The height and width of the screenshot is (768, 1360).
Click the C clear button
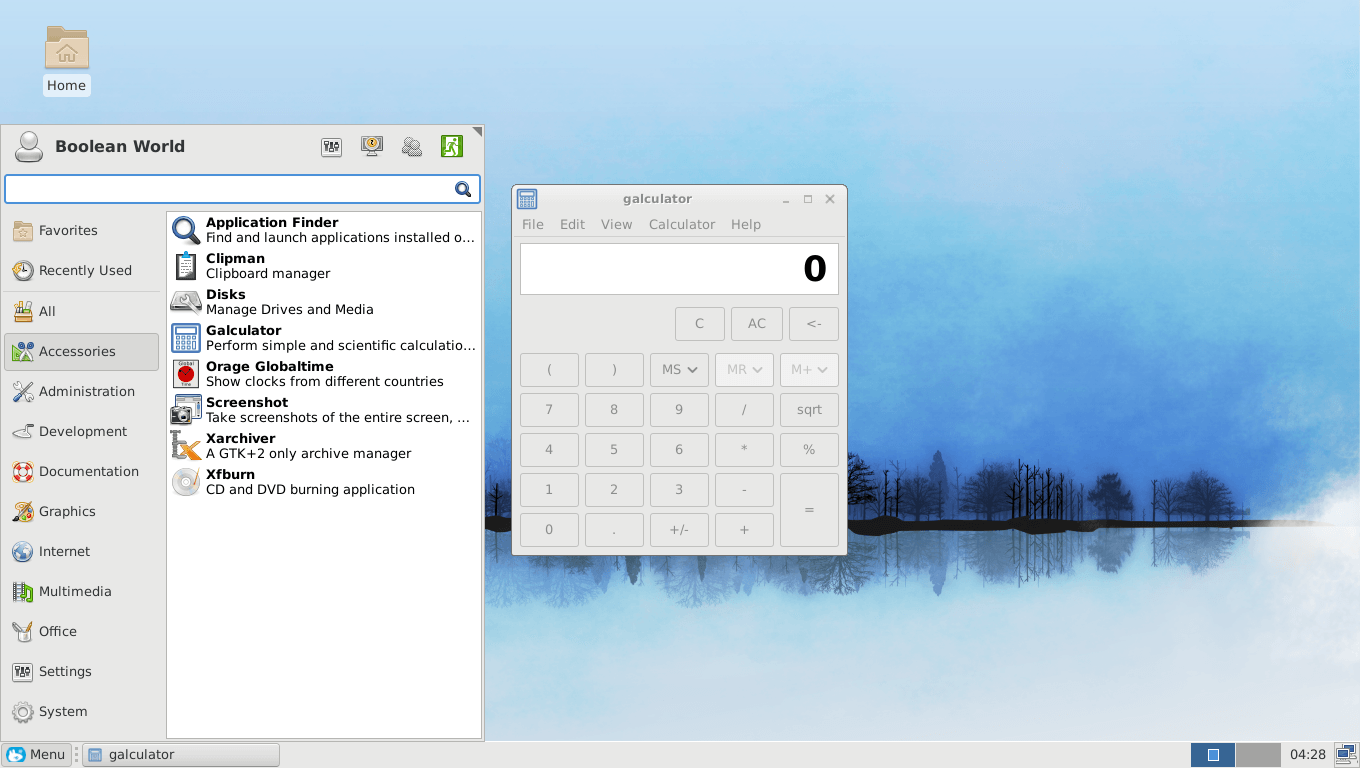pos(700,324)
